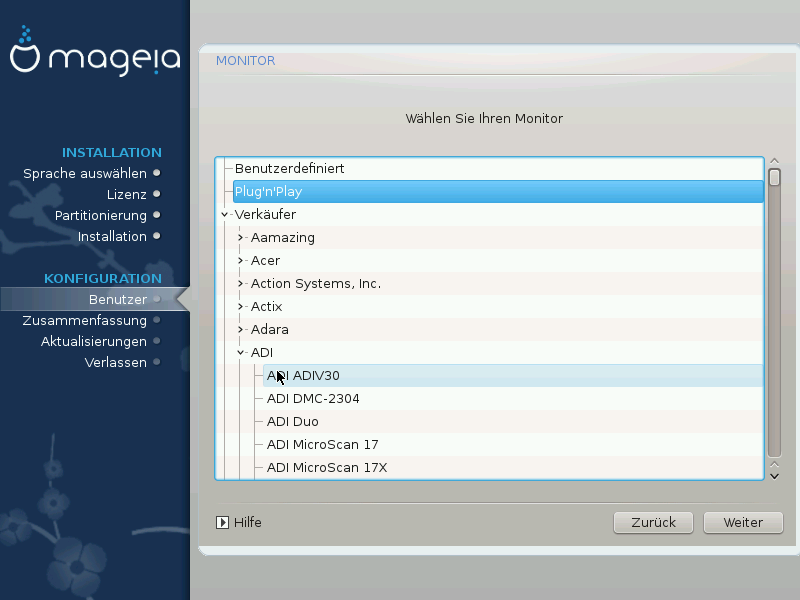Click the Zusammenfassung sidebar step

pos(85,320)
